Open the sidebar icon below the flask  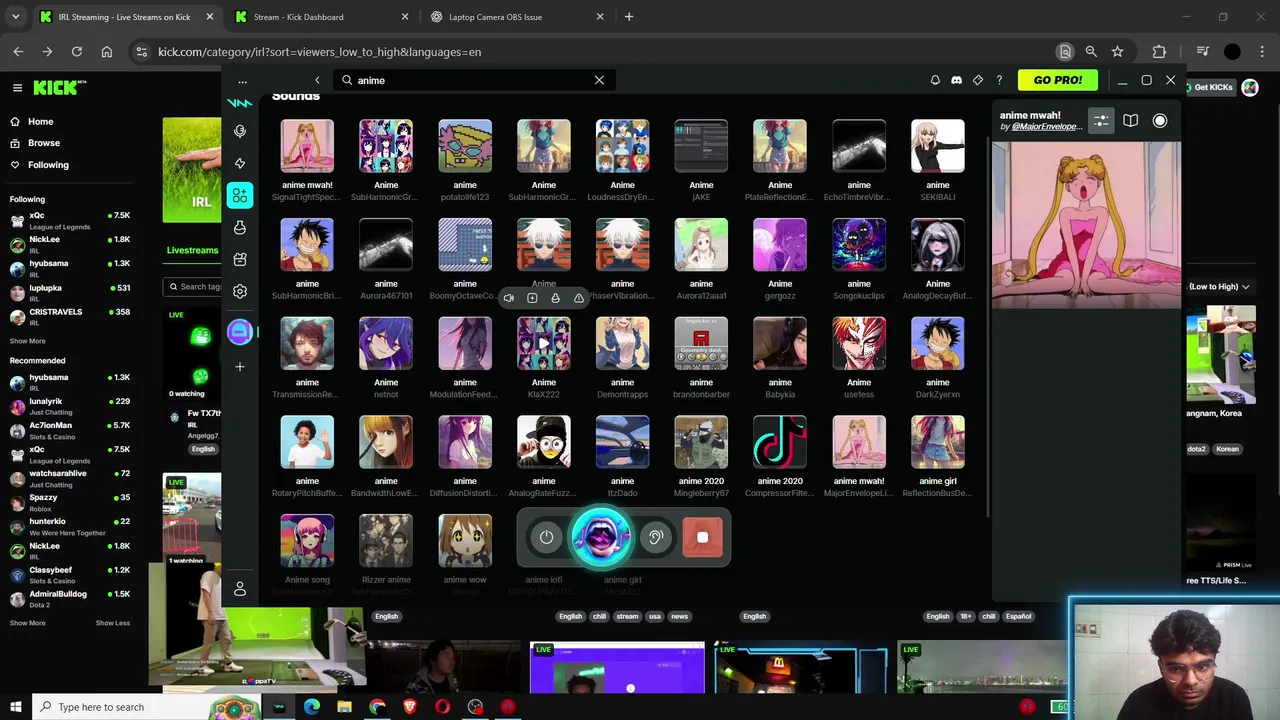240,259
